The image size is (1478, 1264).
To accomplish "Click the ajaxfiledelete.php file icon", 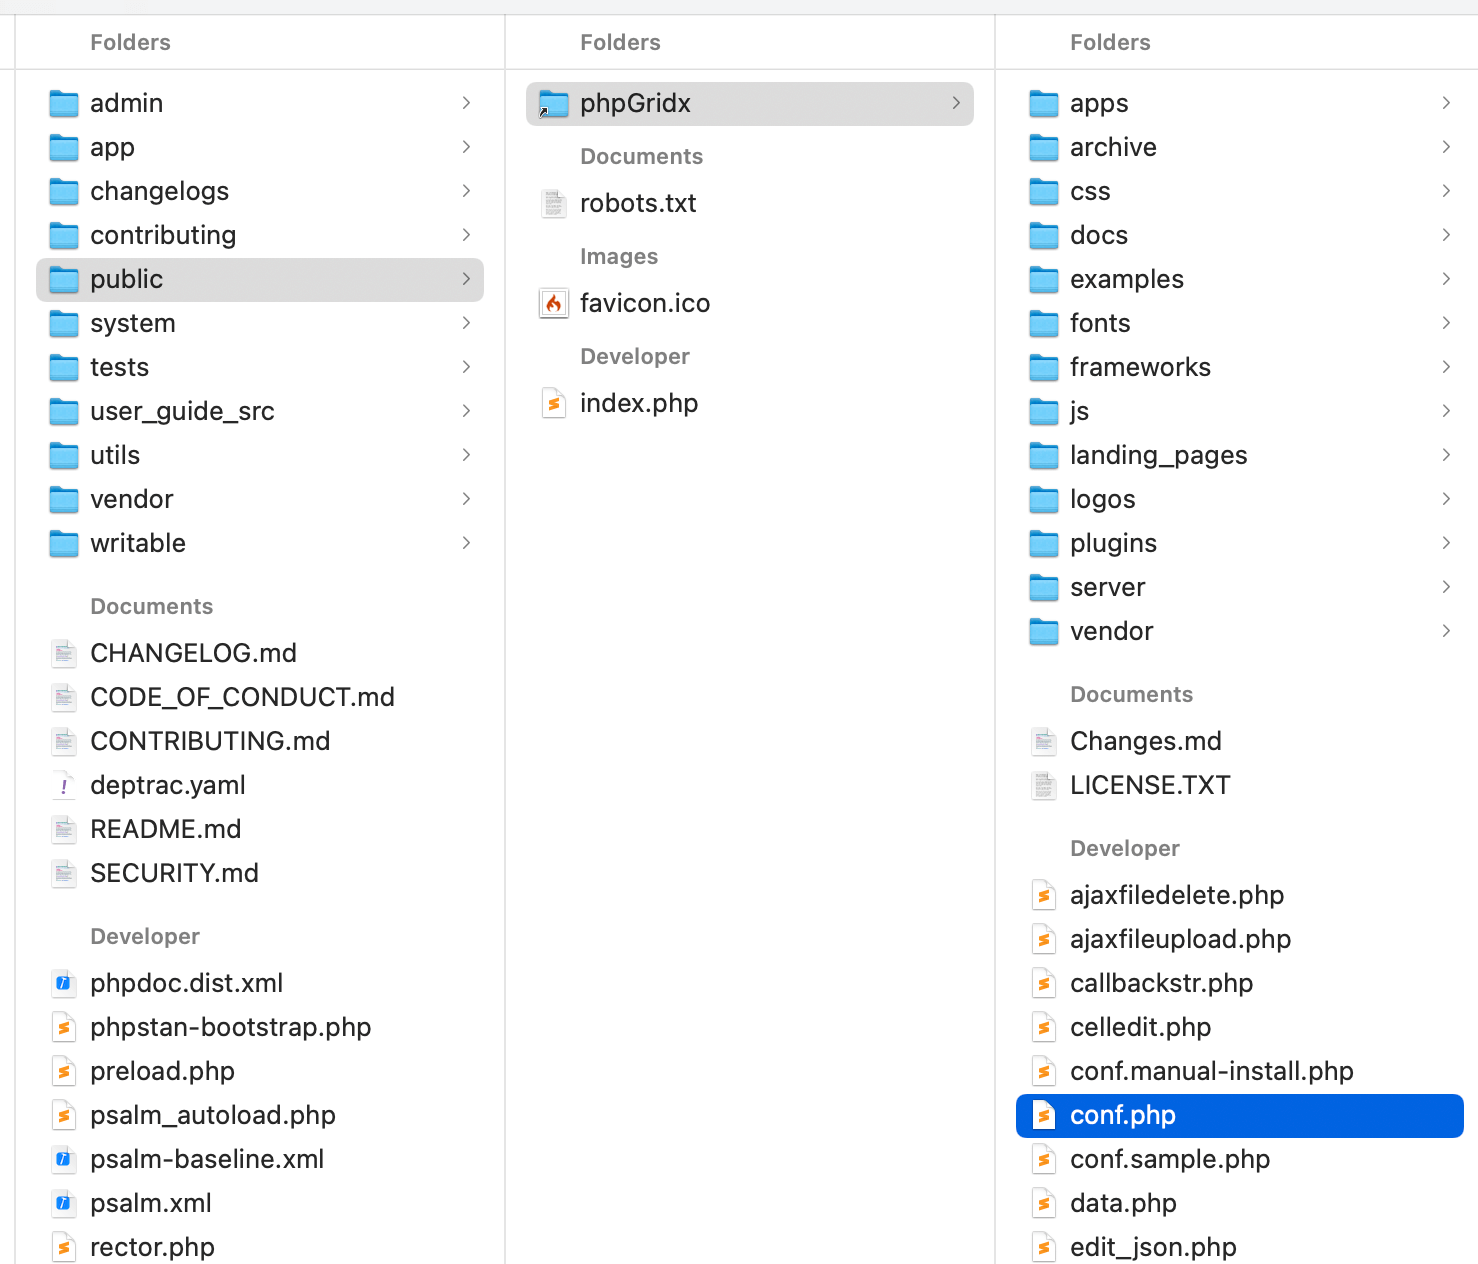I will pyautogui.click(x=1044, y=895).
